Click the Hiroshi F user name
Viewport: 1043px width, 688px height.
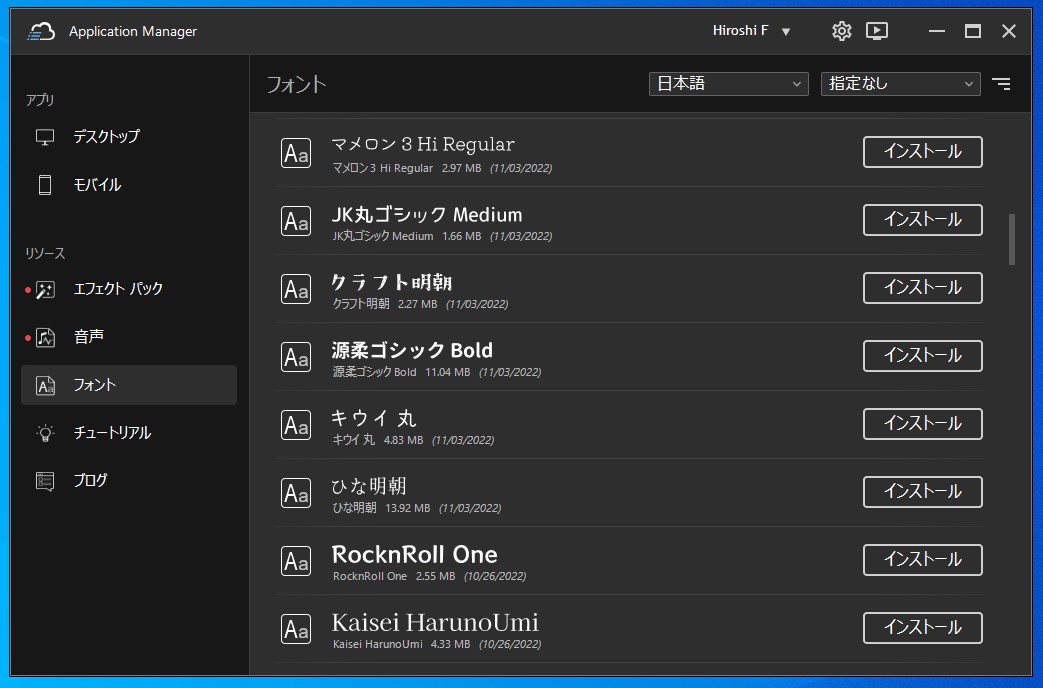(740, 31)
